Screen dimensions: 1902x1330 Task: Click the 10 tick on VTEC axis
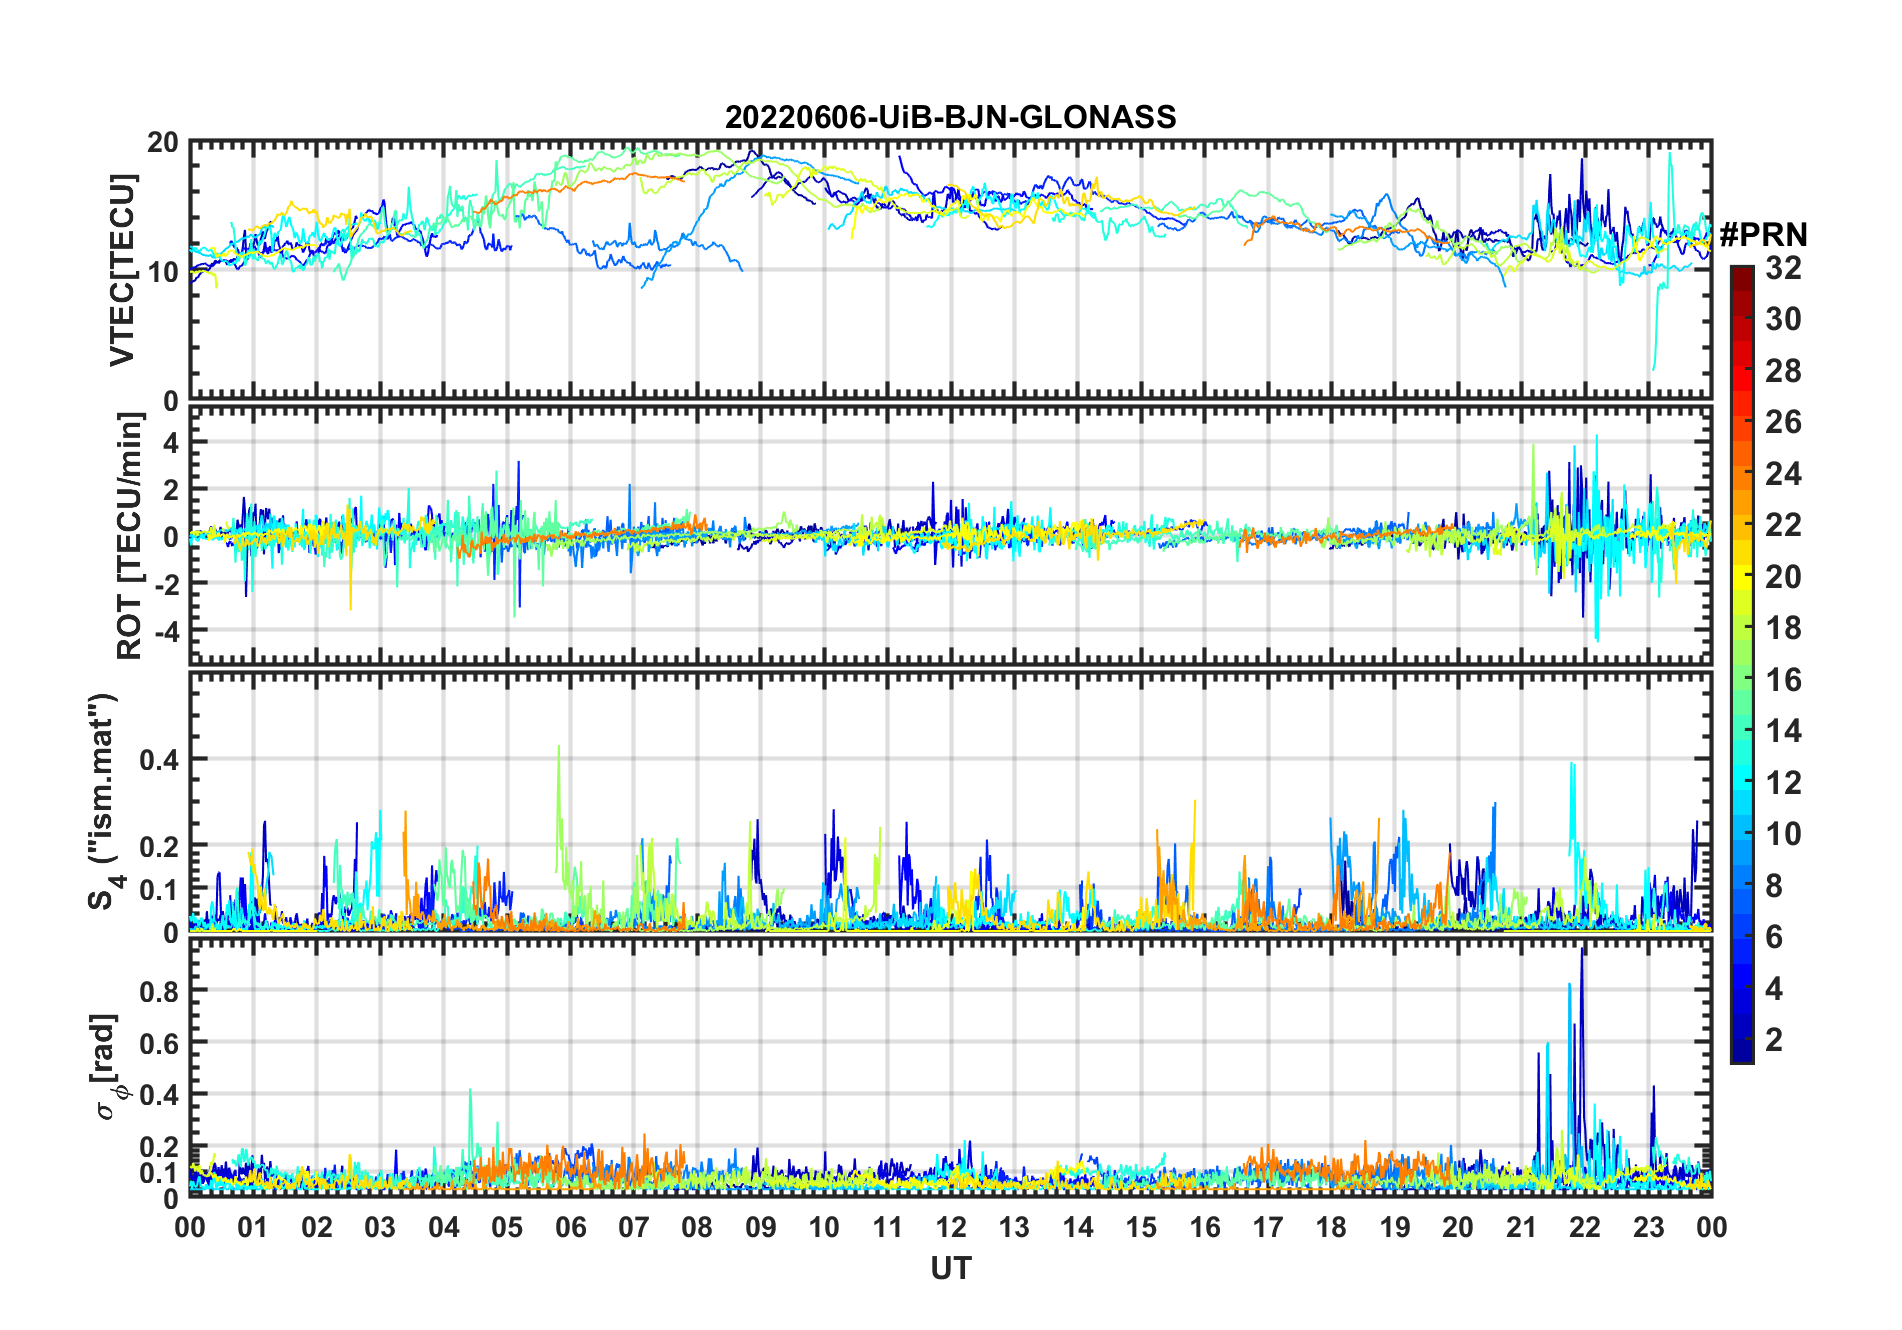tap(163, 271)
